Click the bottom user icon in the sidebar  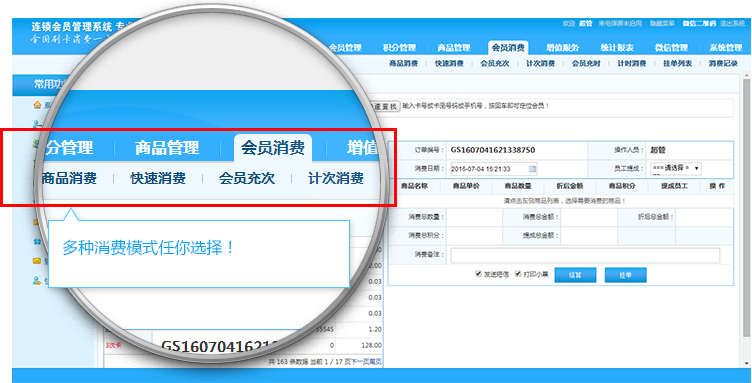point(36,280)
